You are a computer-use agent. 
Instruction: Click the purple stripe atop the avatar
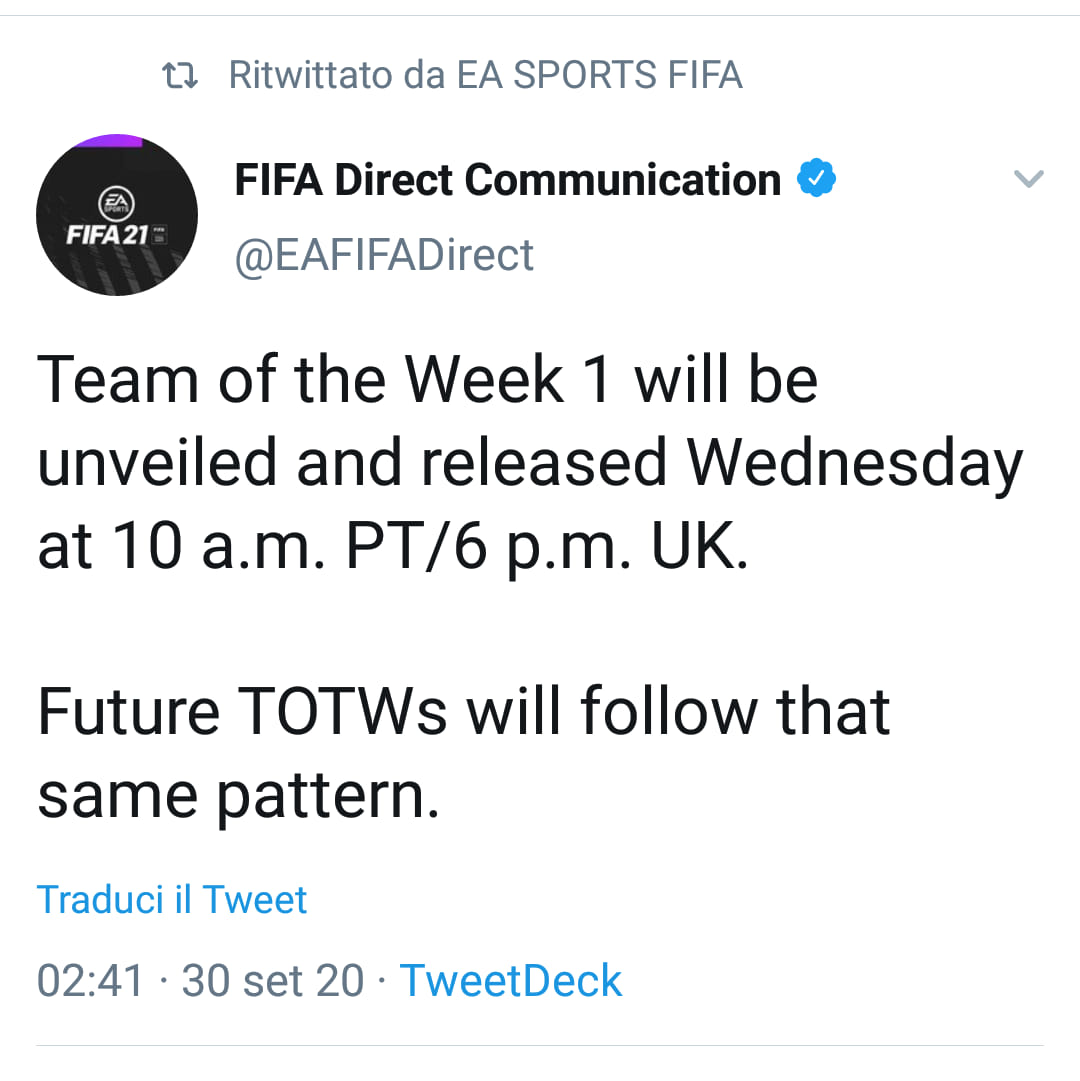pos(108,141)
